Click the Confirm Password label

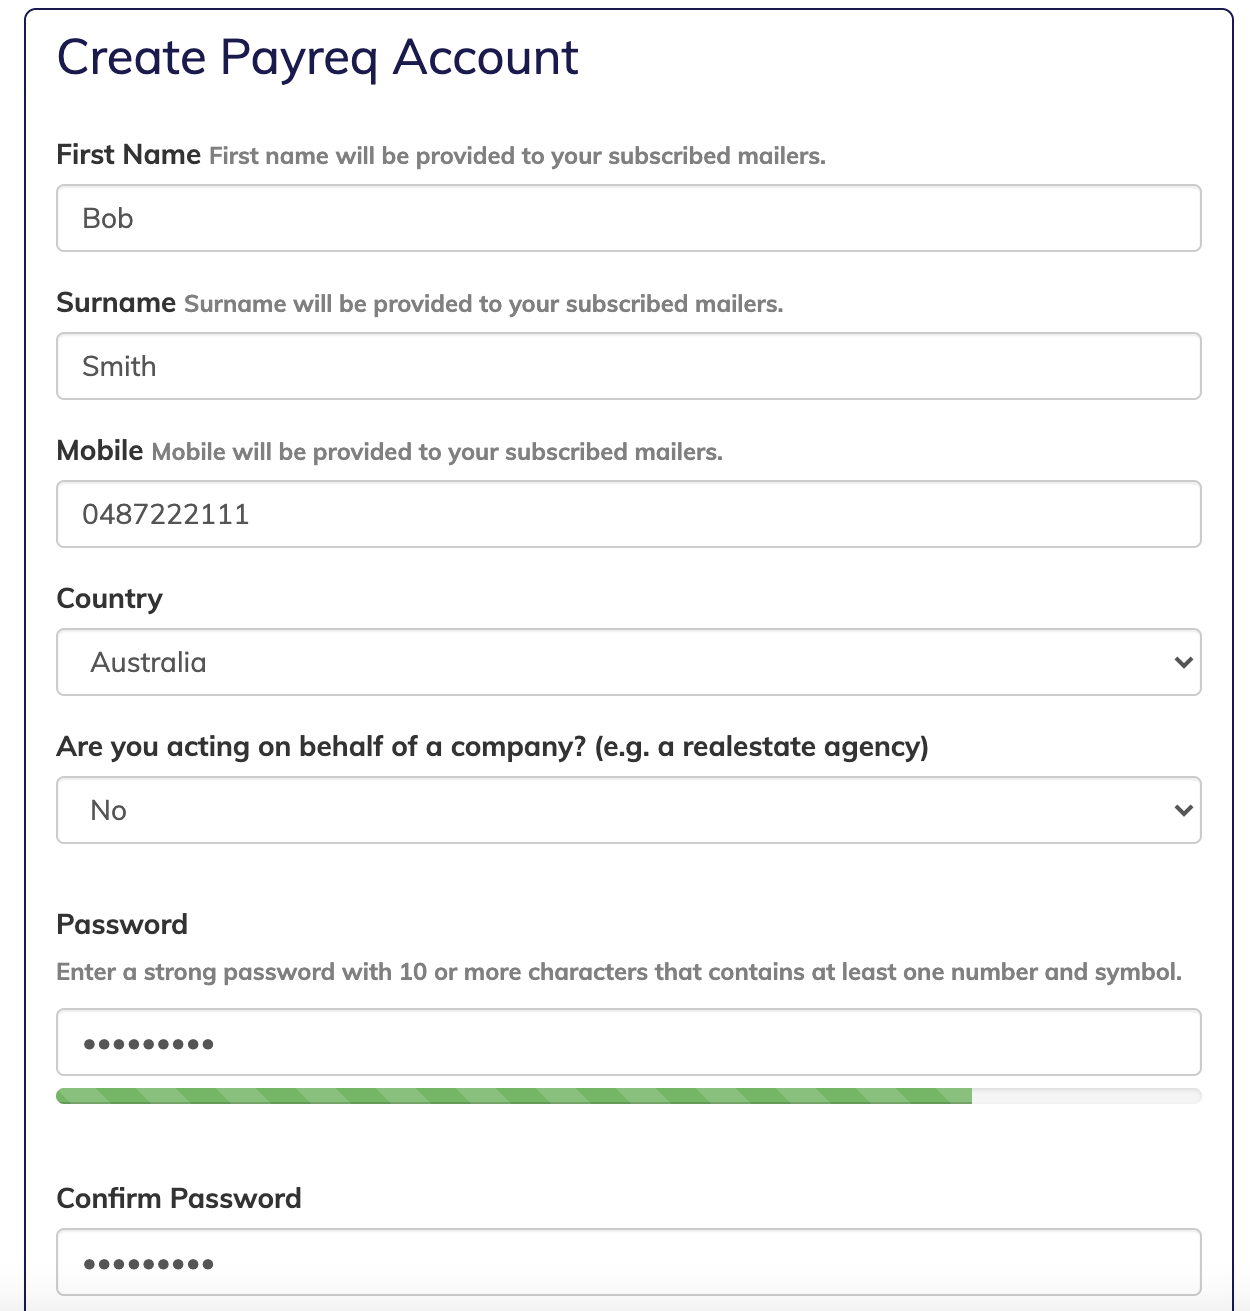(179, 1197)
